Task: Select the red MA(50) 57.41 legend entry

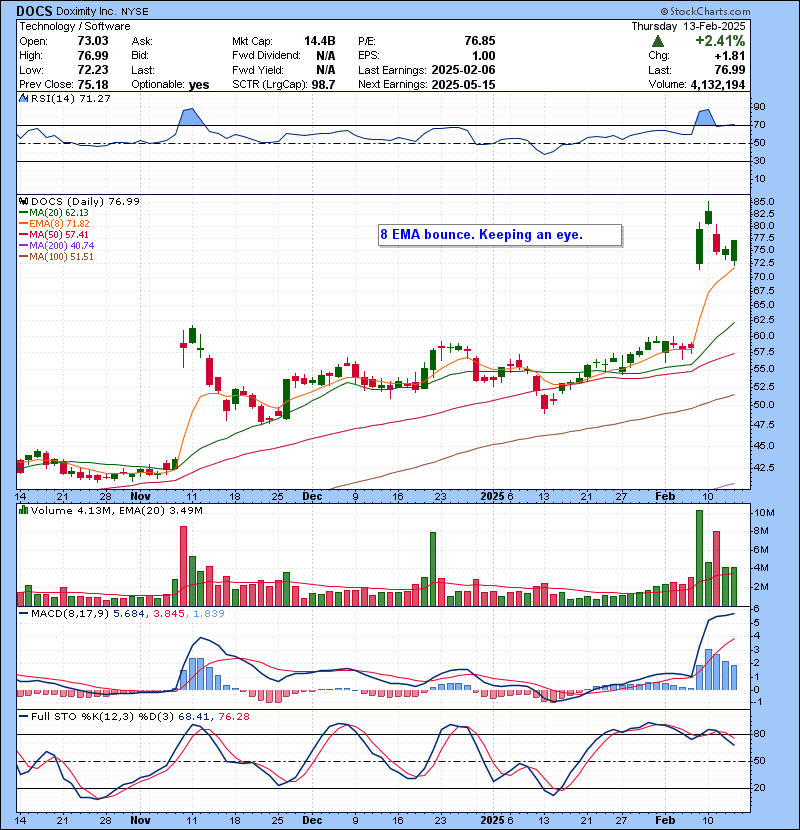Action: tap(54, 234)
